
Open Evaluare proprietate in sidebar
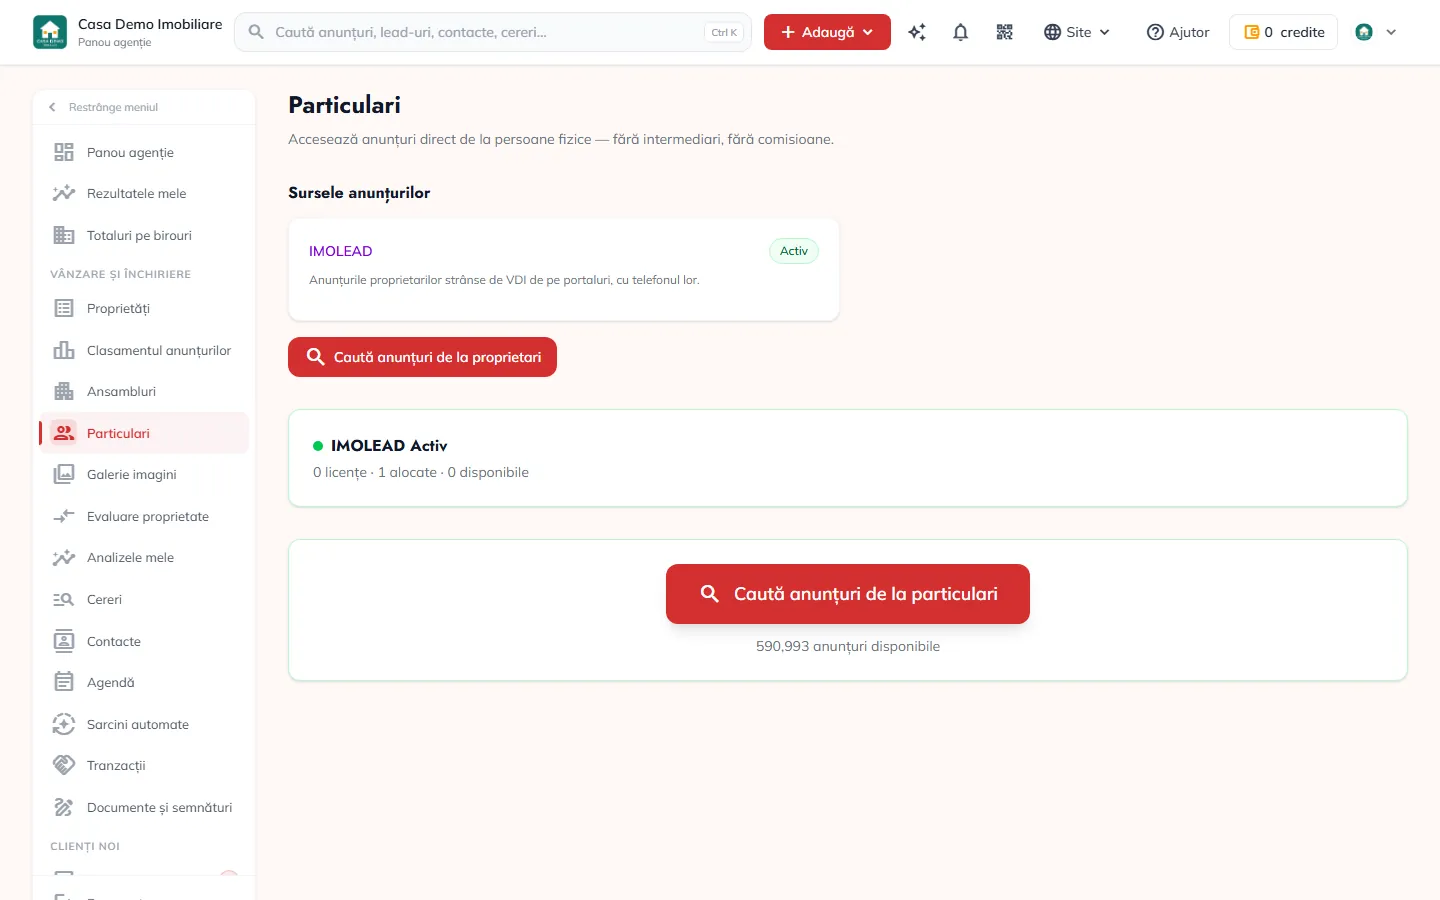tap(144, 517)
